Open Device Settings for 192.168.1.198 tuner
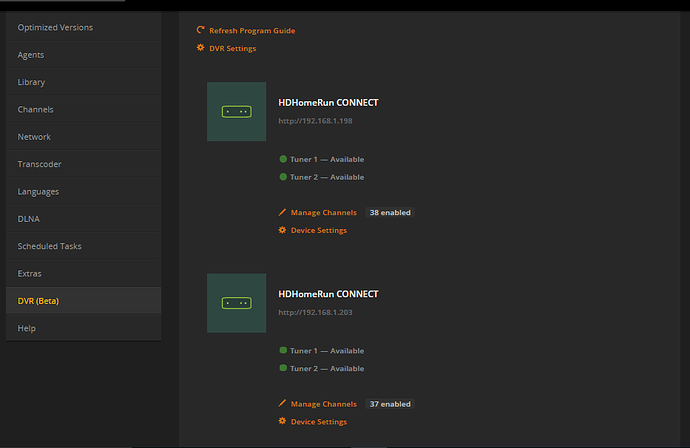This screenshot has height=448, width=690. [x=319, y=230]
